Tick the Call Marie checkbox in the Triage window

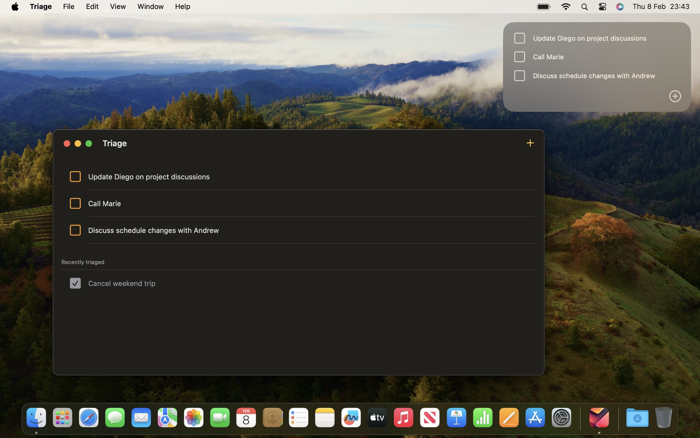75,203
